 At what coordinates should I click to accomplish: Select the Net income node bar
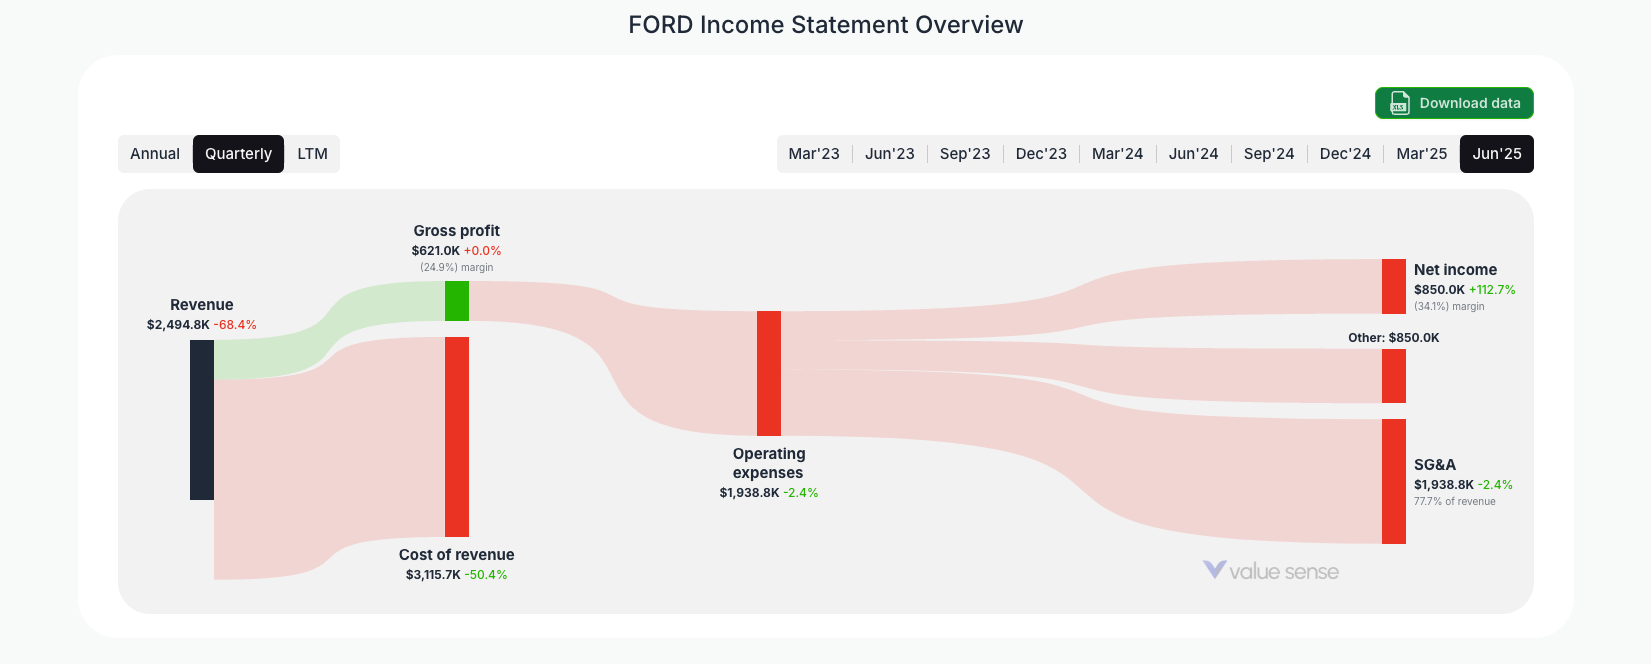[x=1393, y=287]
